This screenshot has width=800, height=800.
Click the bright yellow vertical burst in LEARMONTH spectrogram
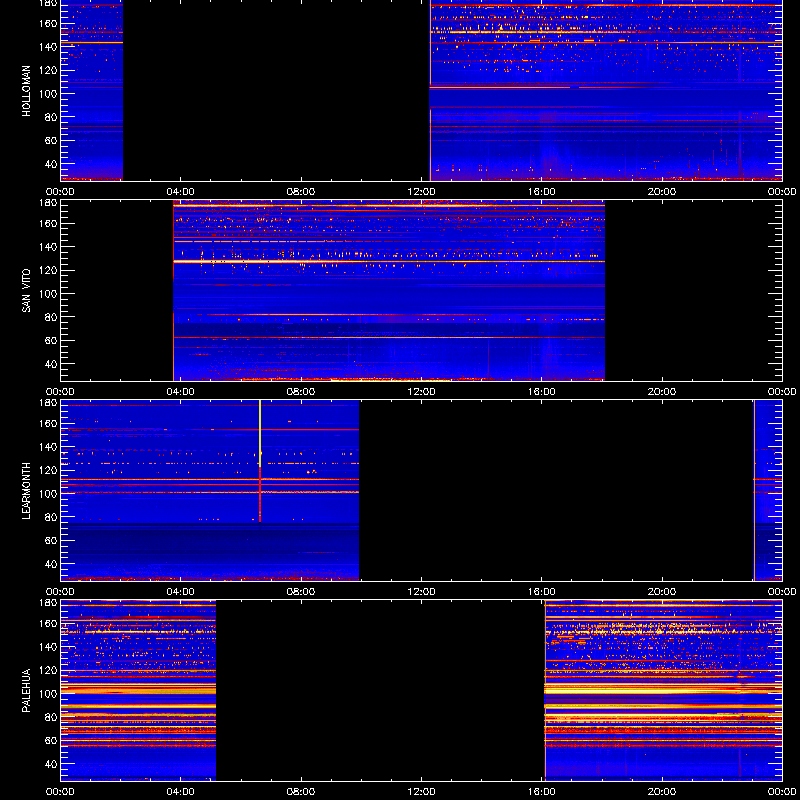260,434
